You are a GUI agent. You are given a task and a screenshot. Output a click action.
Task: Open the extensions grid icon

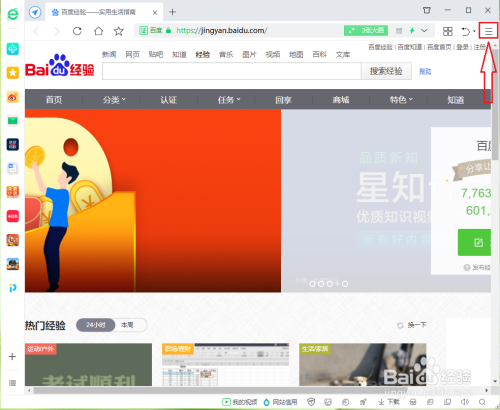point(447,31)
